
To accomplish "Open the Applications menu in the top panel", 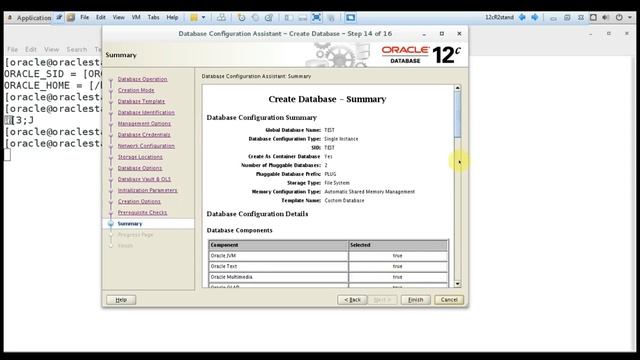I will 30,18.
